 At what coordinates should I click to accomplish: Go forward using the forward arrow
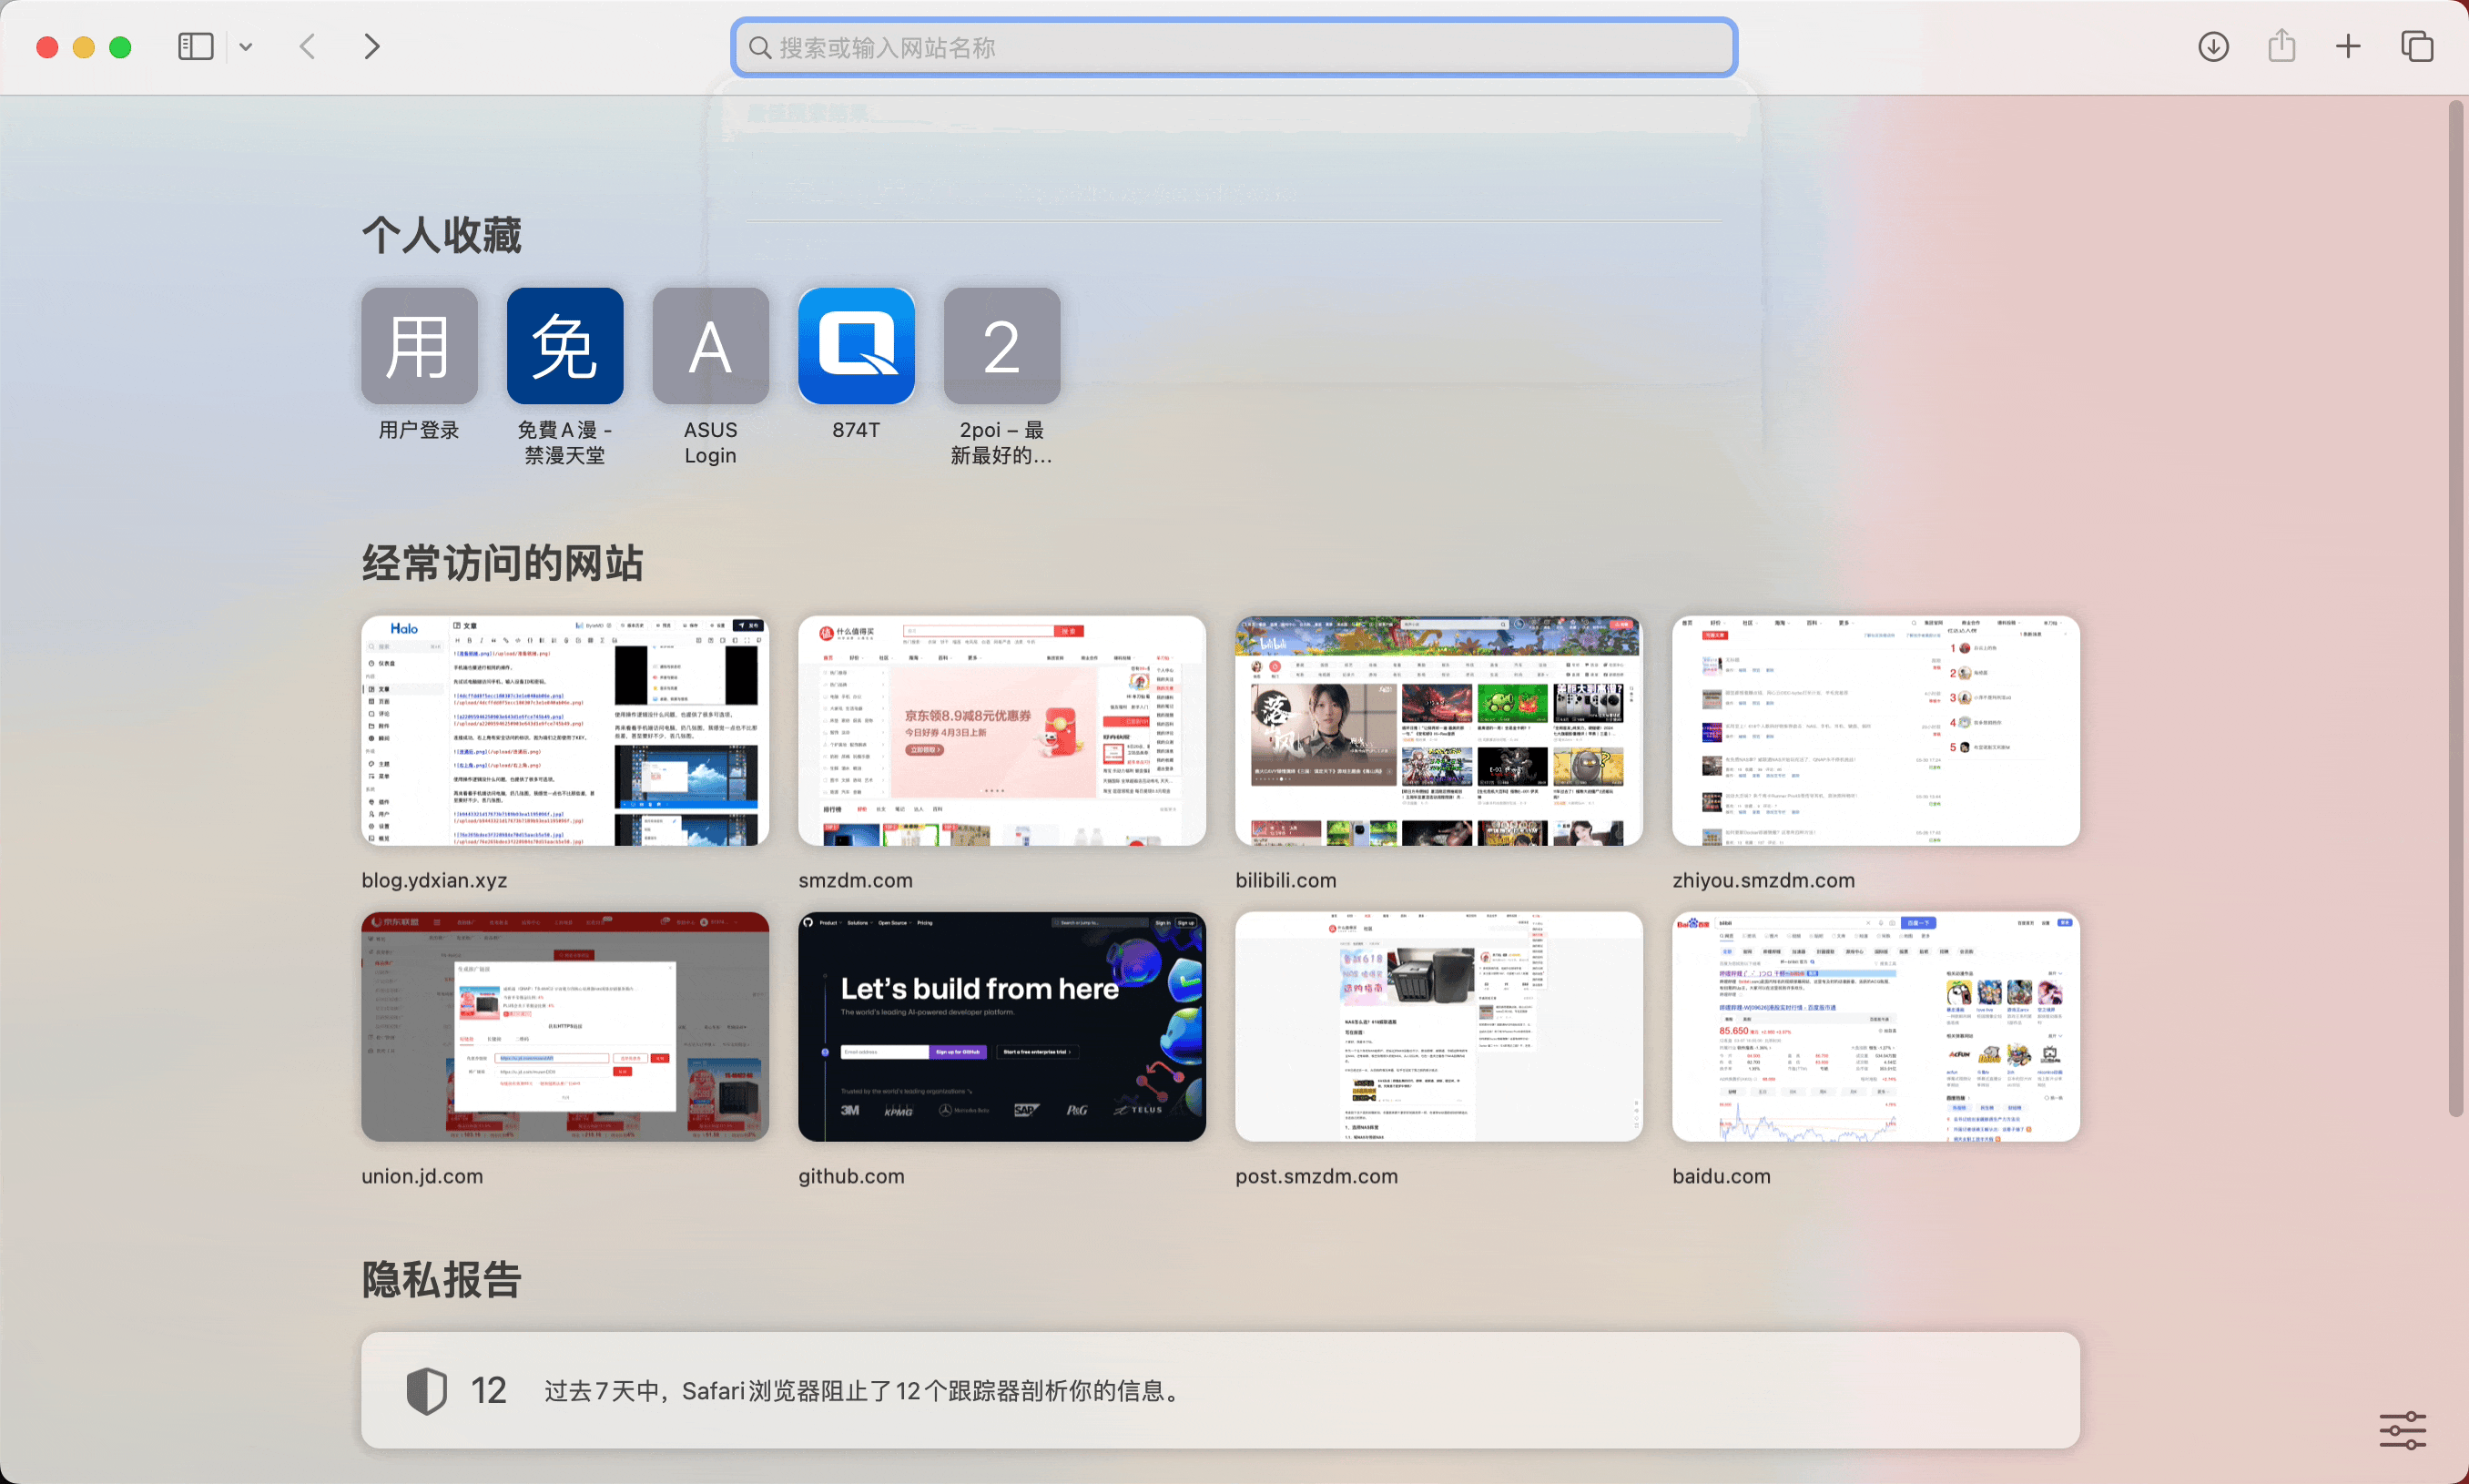[371, 46]
